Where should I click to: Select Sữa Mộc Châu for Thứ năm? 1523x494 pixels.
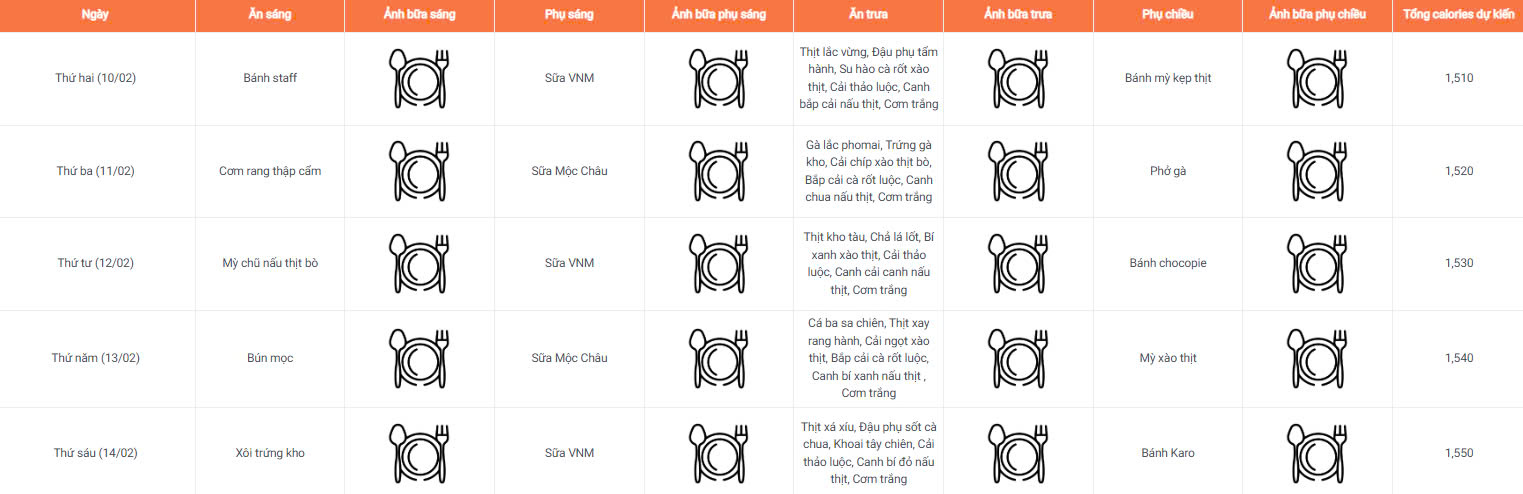tap(569, 358)
